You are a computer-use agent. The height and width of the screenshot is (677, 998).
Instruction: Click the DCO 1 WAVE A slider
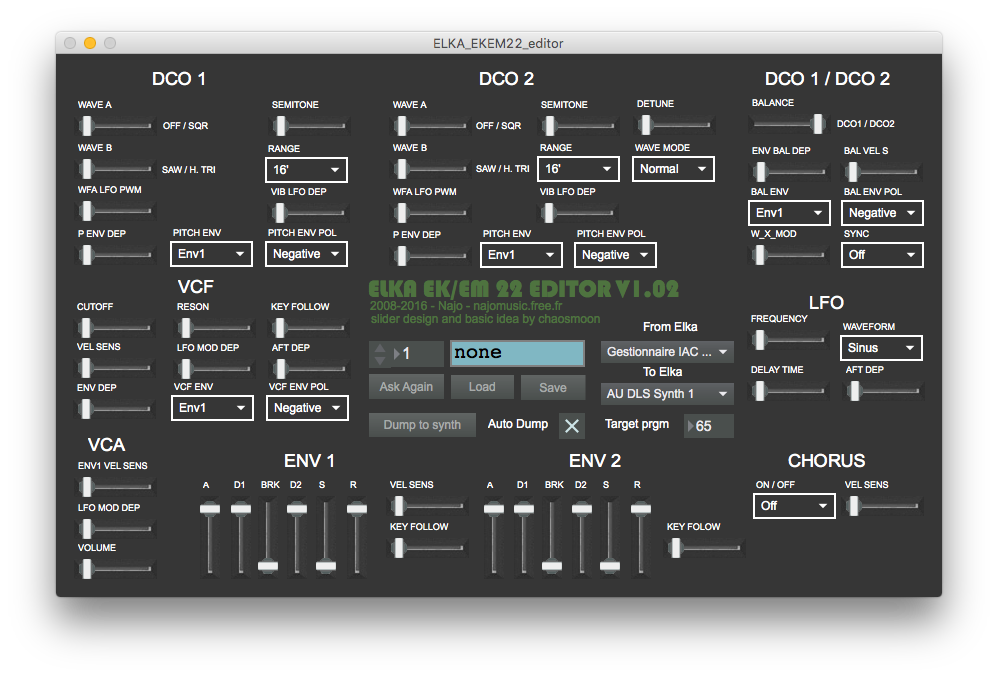click(x=116, y=126)
